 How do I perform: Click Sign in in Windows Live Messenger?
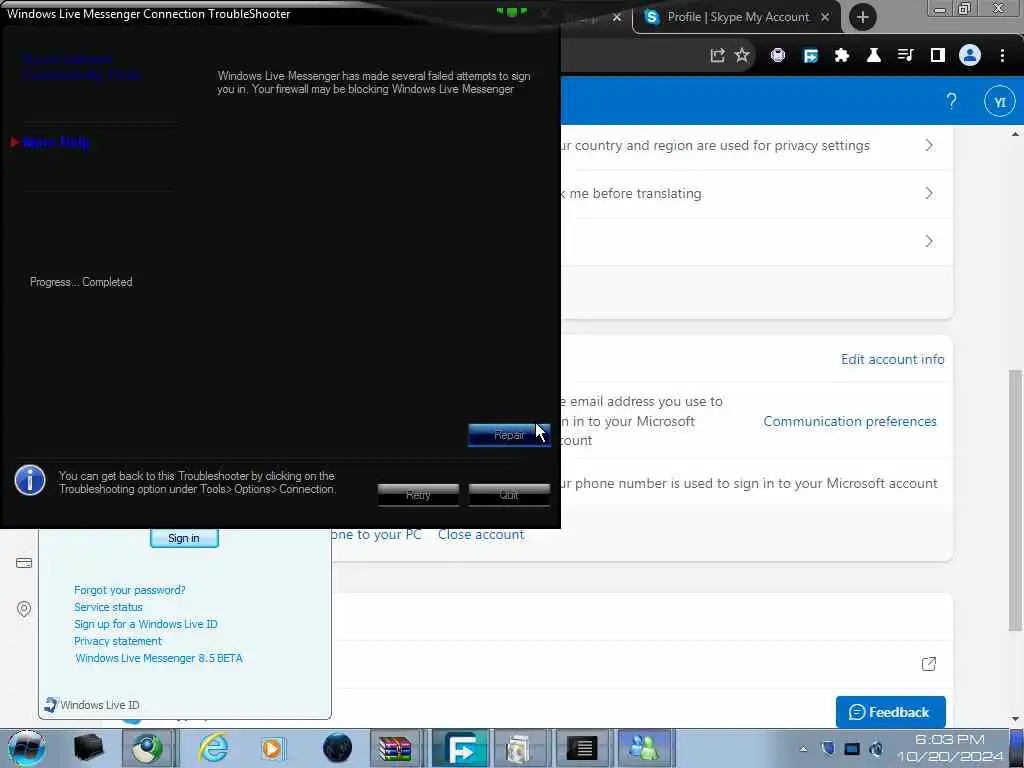184,538
